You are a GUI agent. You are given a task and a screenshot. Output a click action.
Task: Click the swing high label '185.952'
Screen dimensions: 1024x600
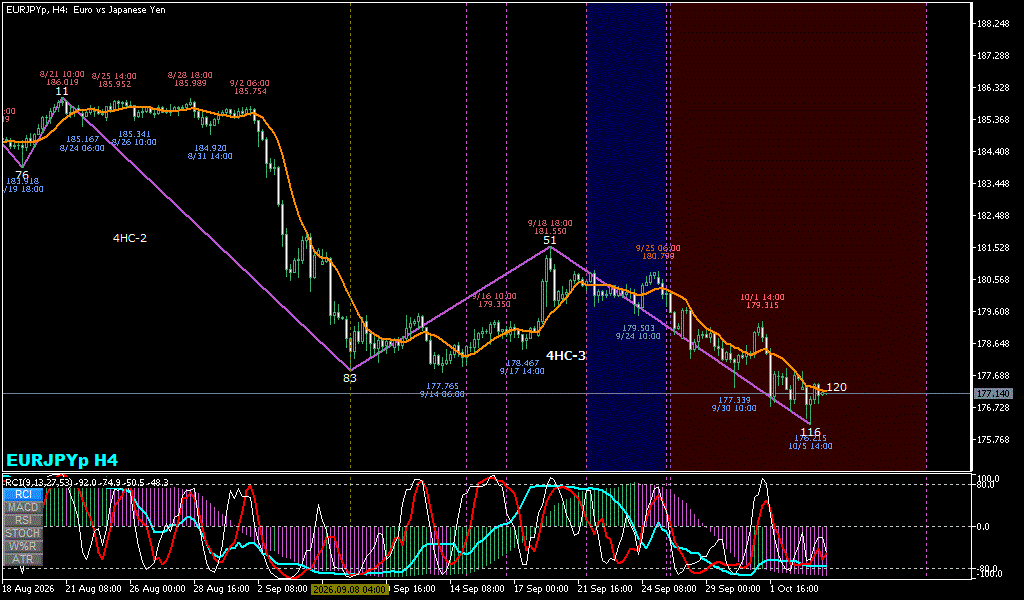click(x=114, y=84)
